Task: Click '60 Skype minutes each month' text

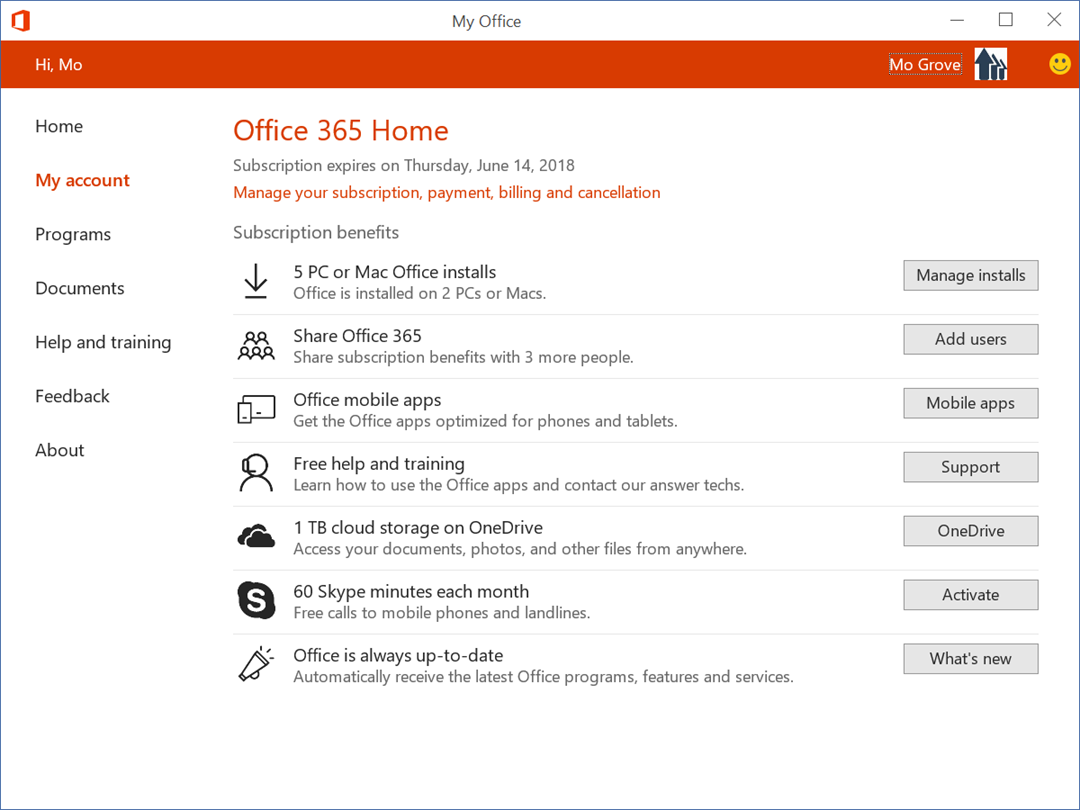Action: (411, 592)
